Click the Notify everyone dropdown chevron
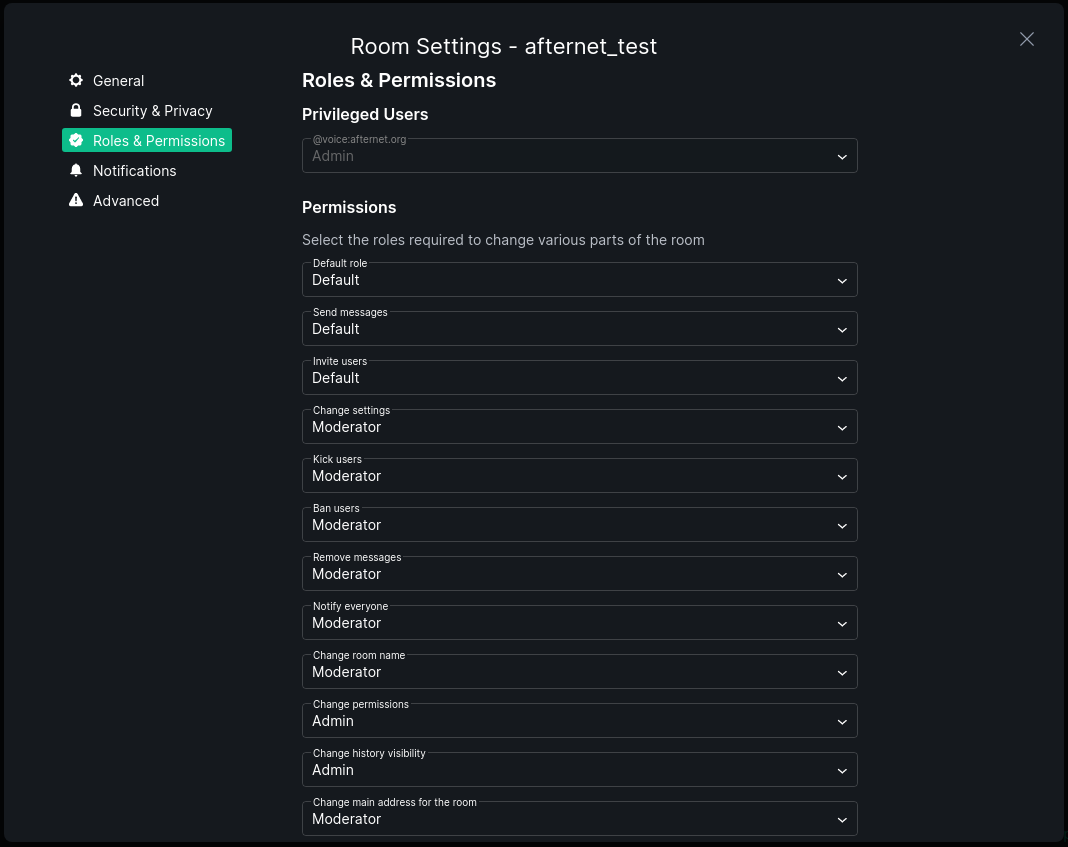 tap(841, 624)
